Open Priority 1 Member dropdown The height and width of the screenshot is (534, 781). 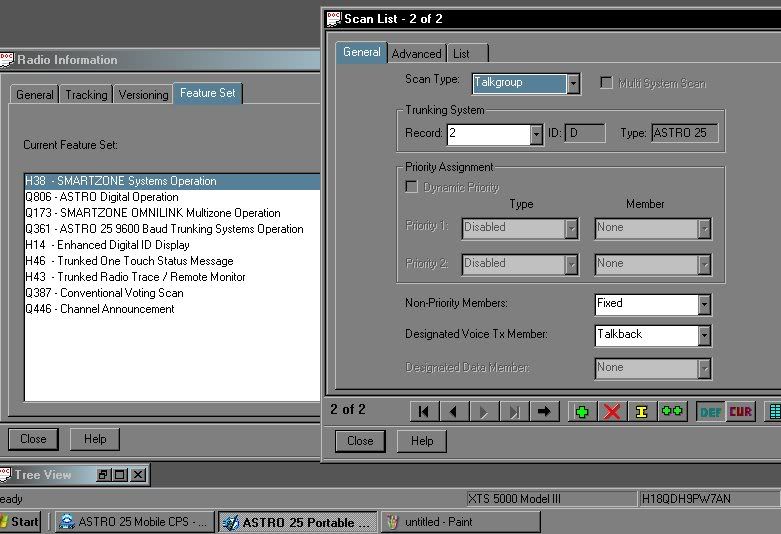coord(704,229)
